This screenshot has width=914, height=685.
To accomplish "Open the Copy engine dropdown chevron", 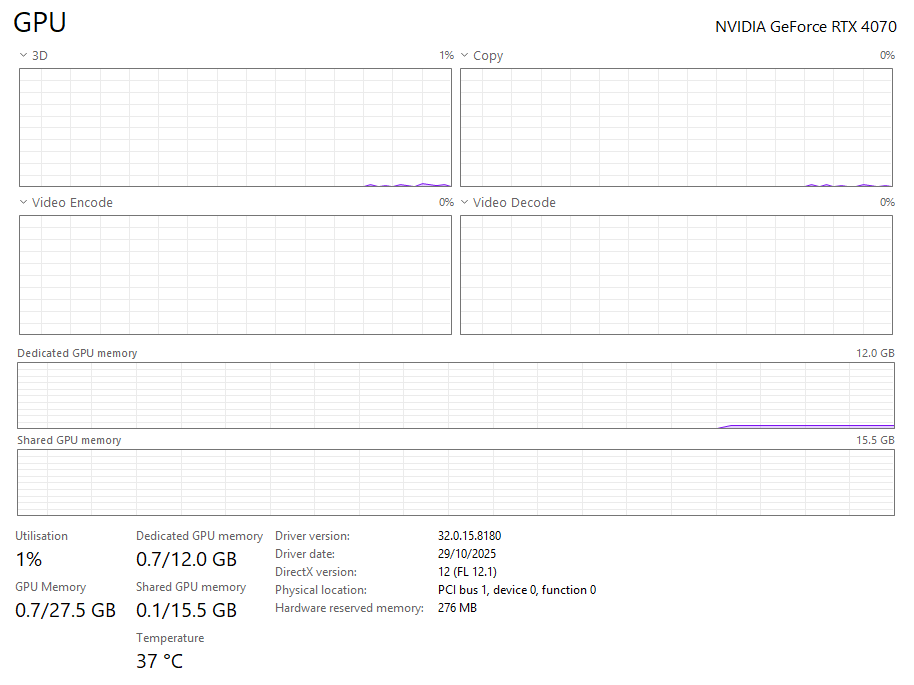I will point(465,56).
